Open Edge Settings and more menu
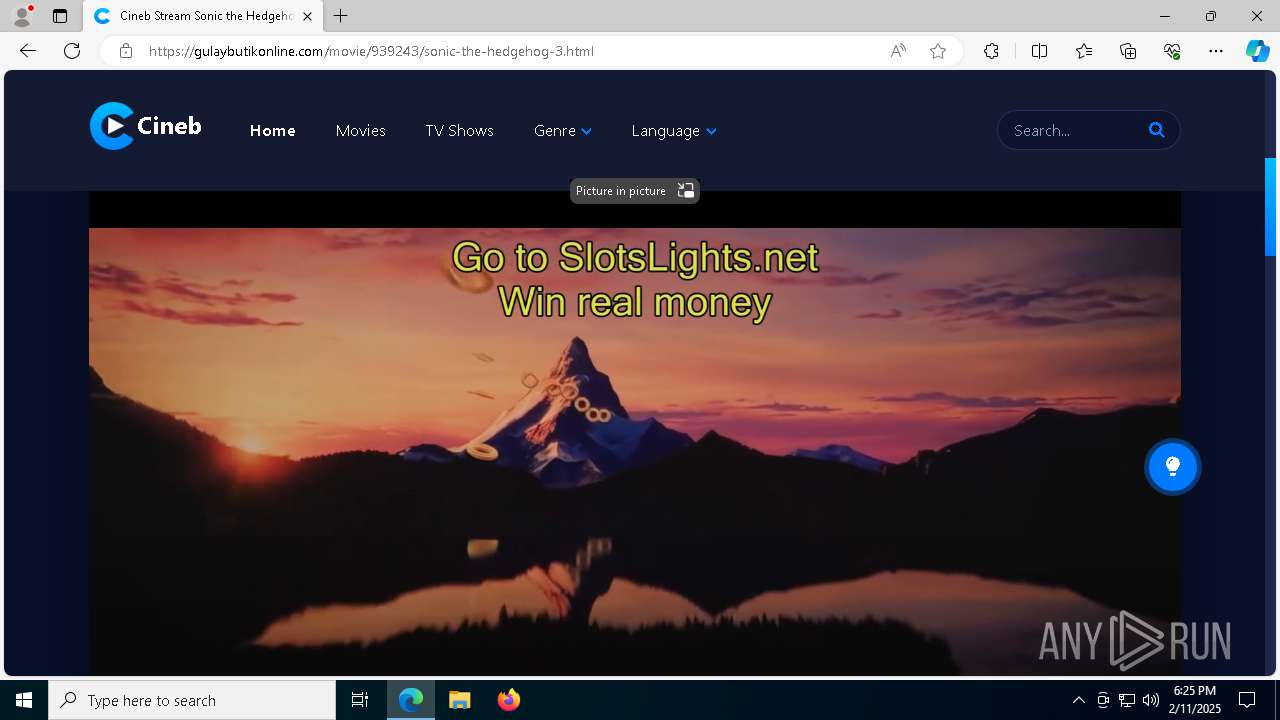Screen dimensions: 1280x720 coord(1216,51)
